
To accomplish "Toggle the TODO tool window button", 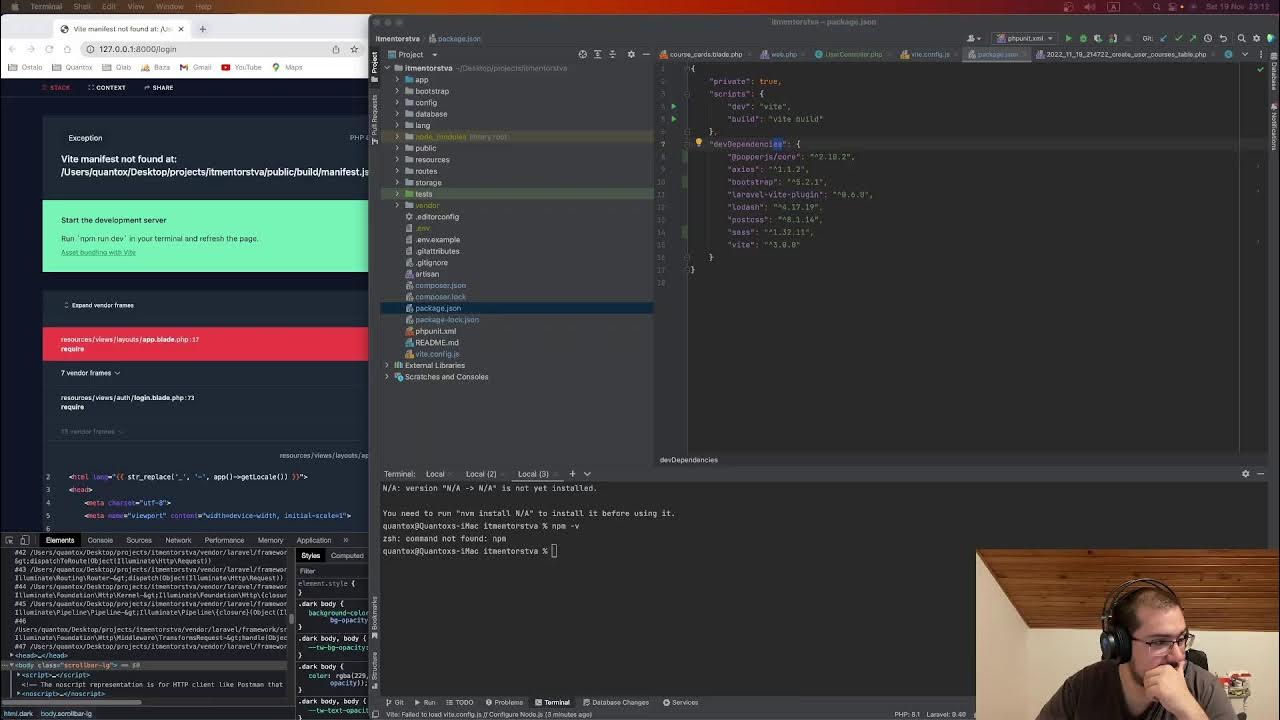I will pos(460,702).
